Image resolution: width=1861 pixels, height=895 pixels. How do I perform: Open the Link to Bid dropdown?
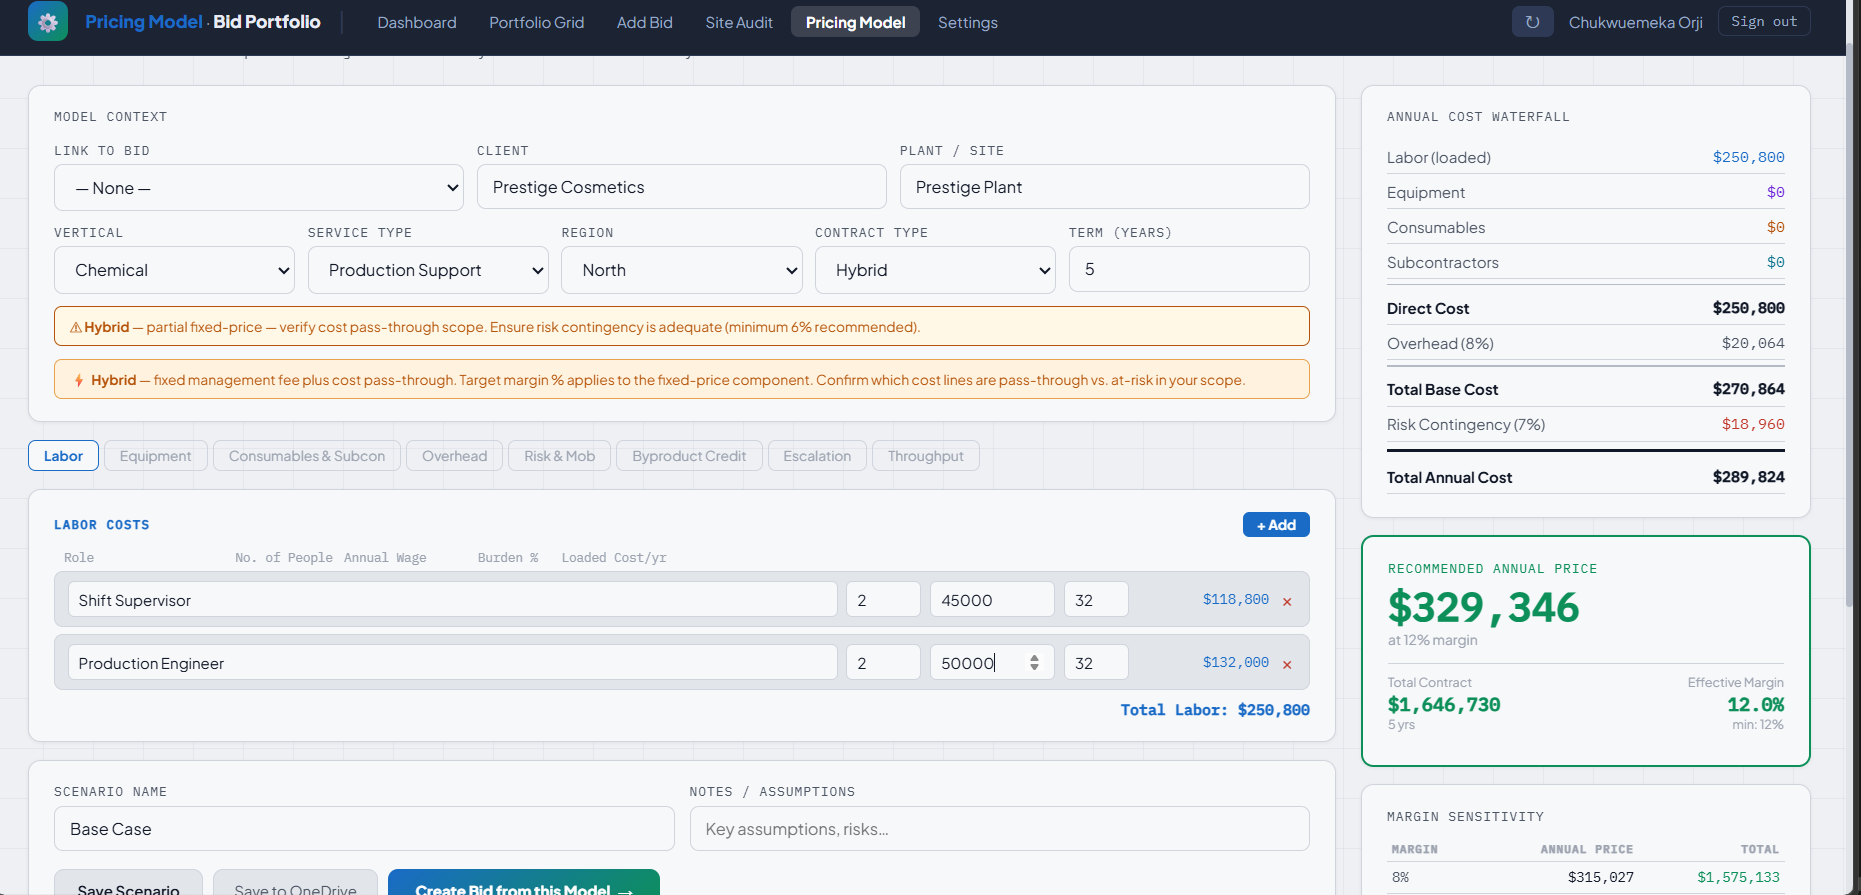coord(258,188)
